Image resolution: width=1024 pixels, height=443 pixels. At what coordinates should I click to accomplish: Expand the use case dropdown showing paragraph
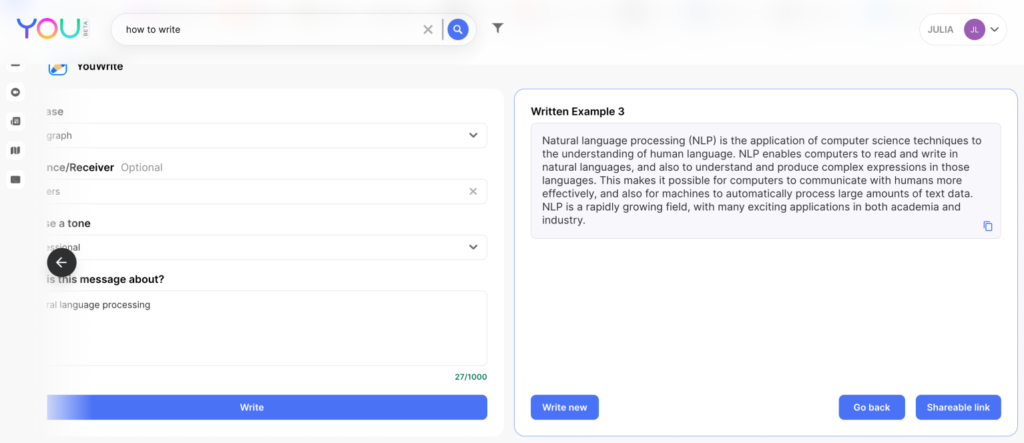coord(473,135)
